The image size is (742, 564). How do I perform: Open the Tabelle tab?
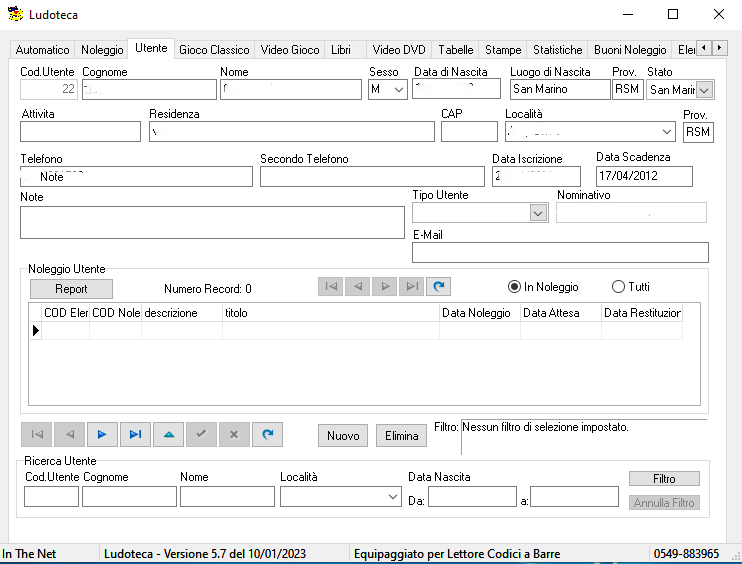[456, 50]
